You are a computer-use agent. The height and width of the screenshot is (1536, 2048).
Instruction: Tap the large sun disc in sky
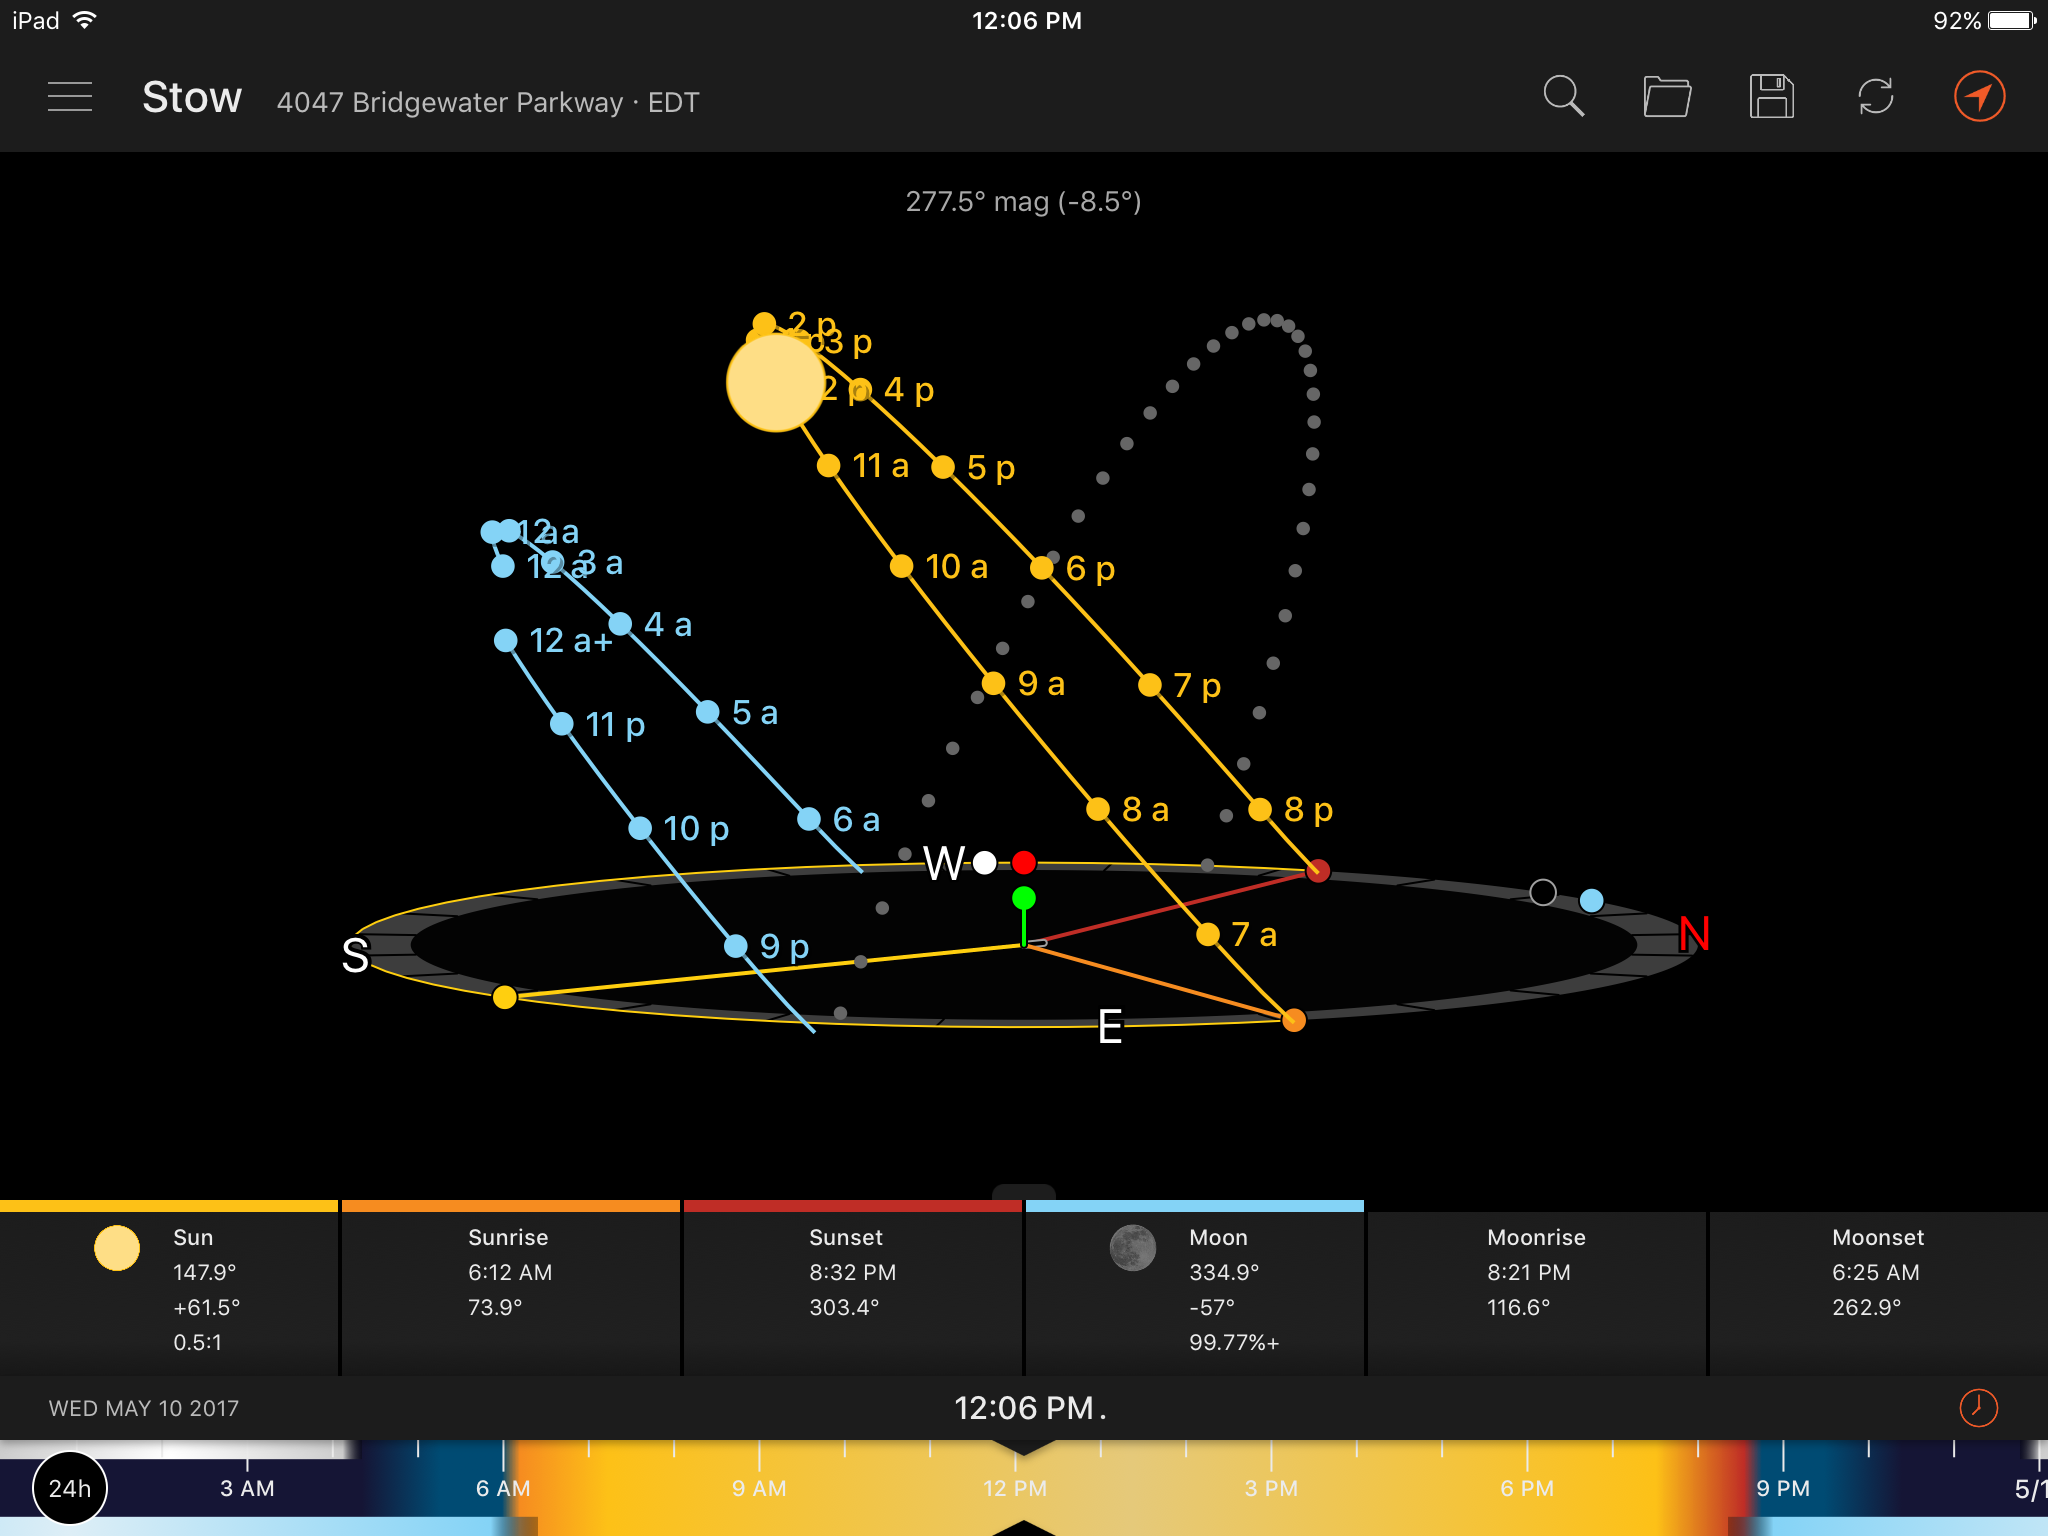(x=776, y=382)
